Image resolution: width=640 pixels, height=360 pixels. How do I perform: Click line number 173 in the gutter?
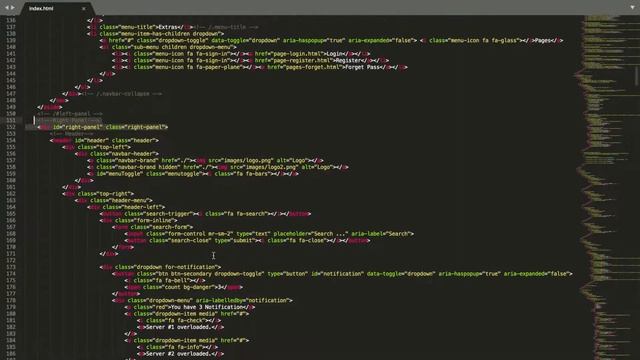(11, 267)
